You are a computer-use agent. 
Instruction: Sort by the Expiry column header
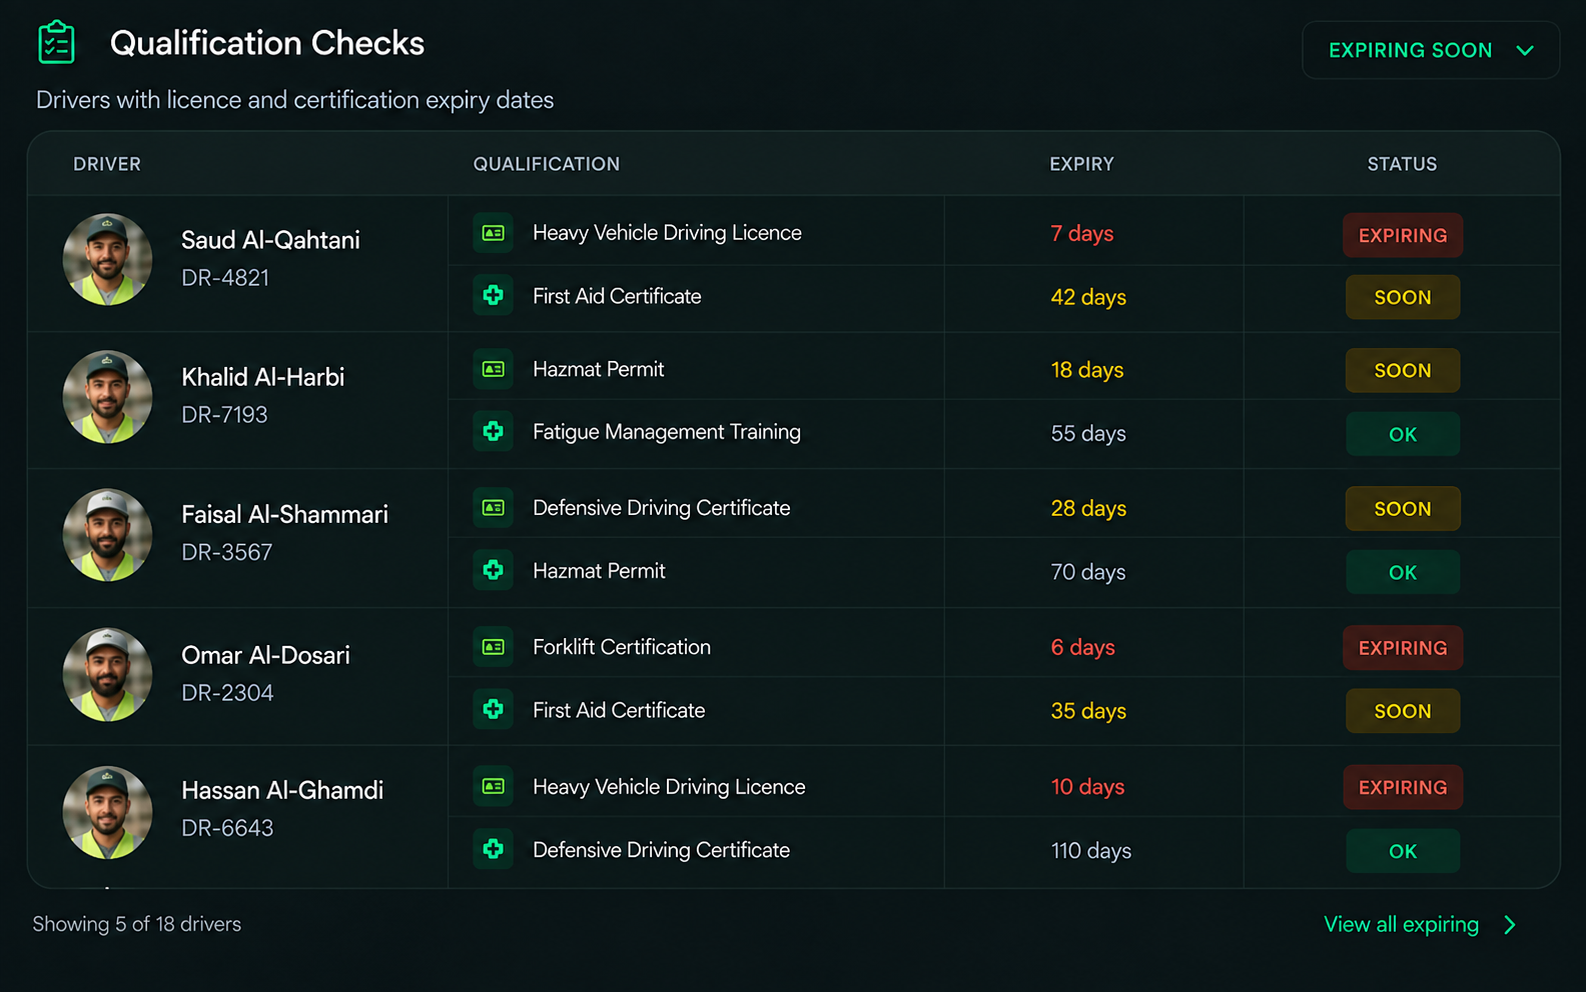click(x=1081, y=164)
